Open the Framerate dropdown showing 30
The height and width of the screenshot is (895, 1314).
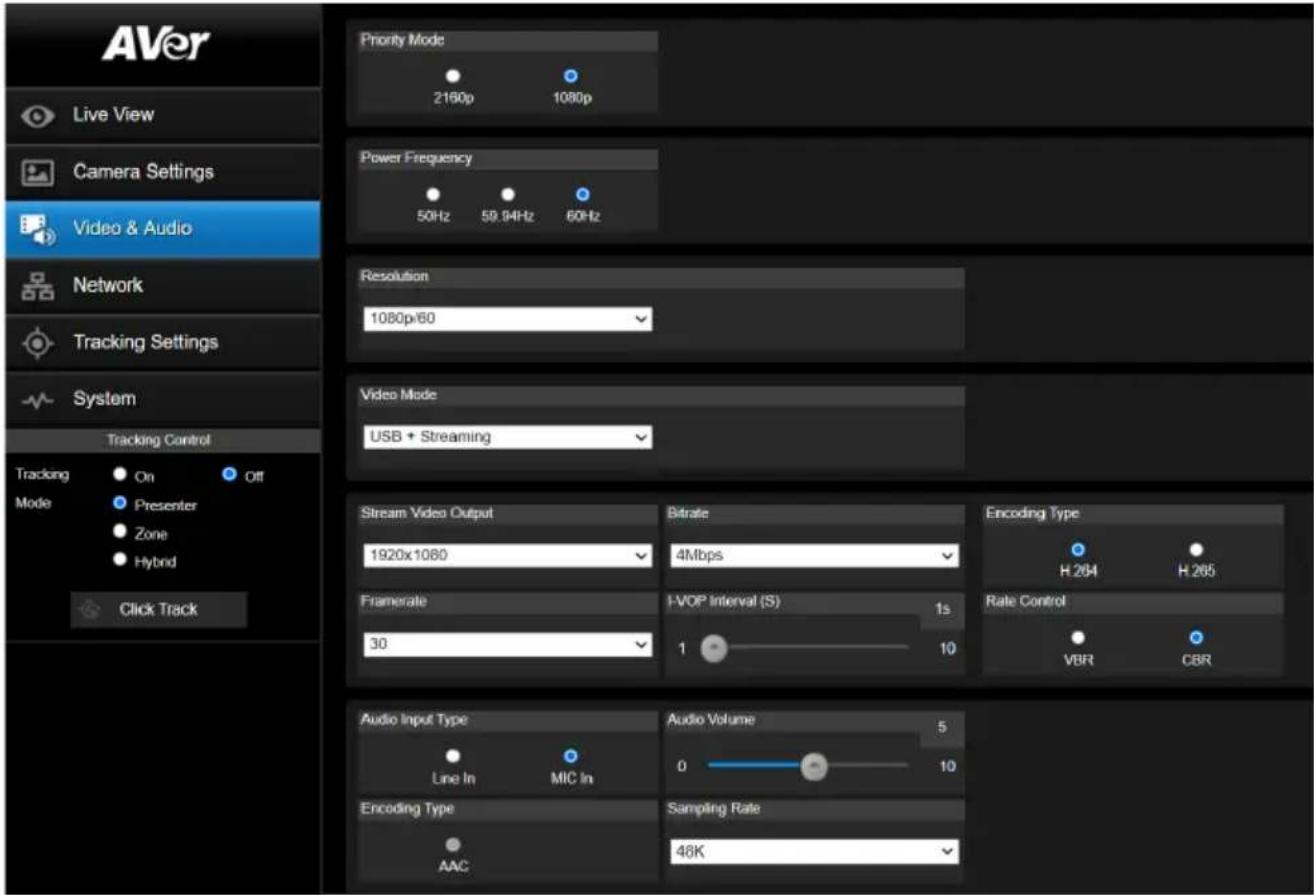pos(507,645)
